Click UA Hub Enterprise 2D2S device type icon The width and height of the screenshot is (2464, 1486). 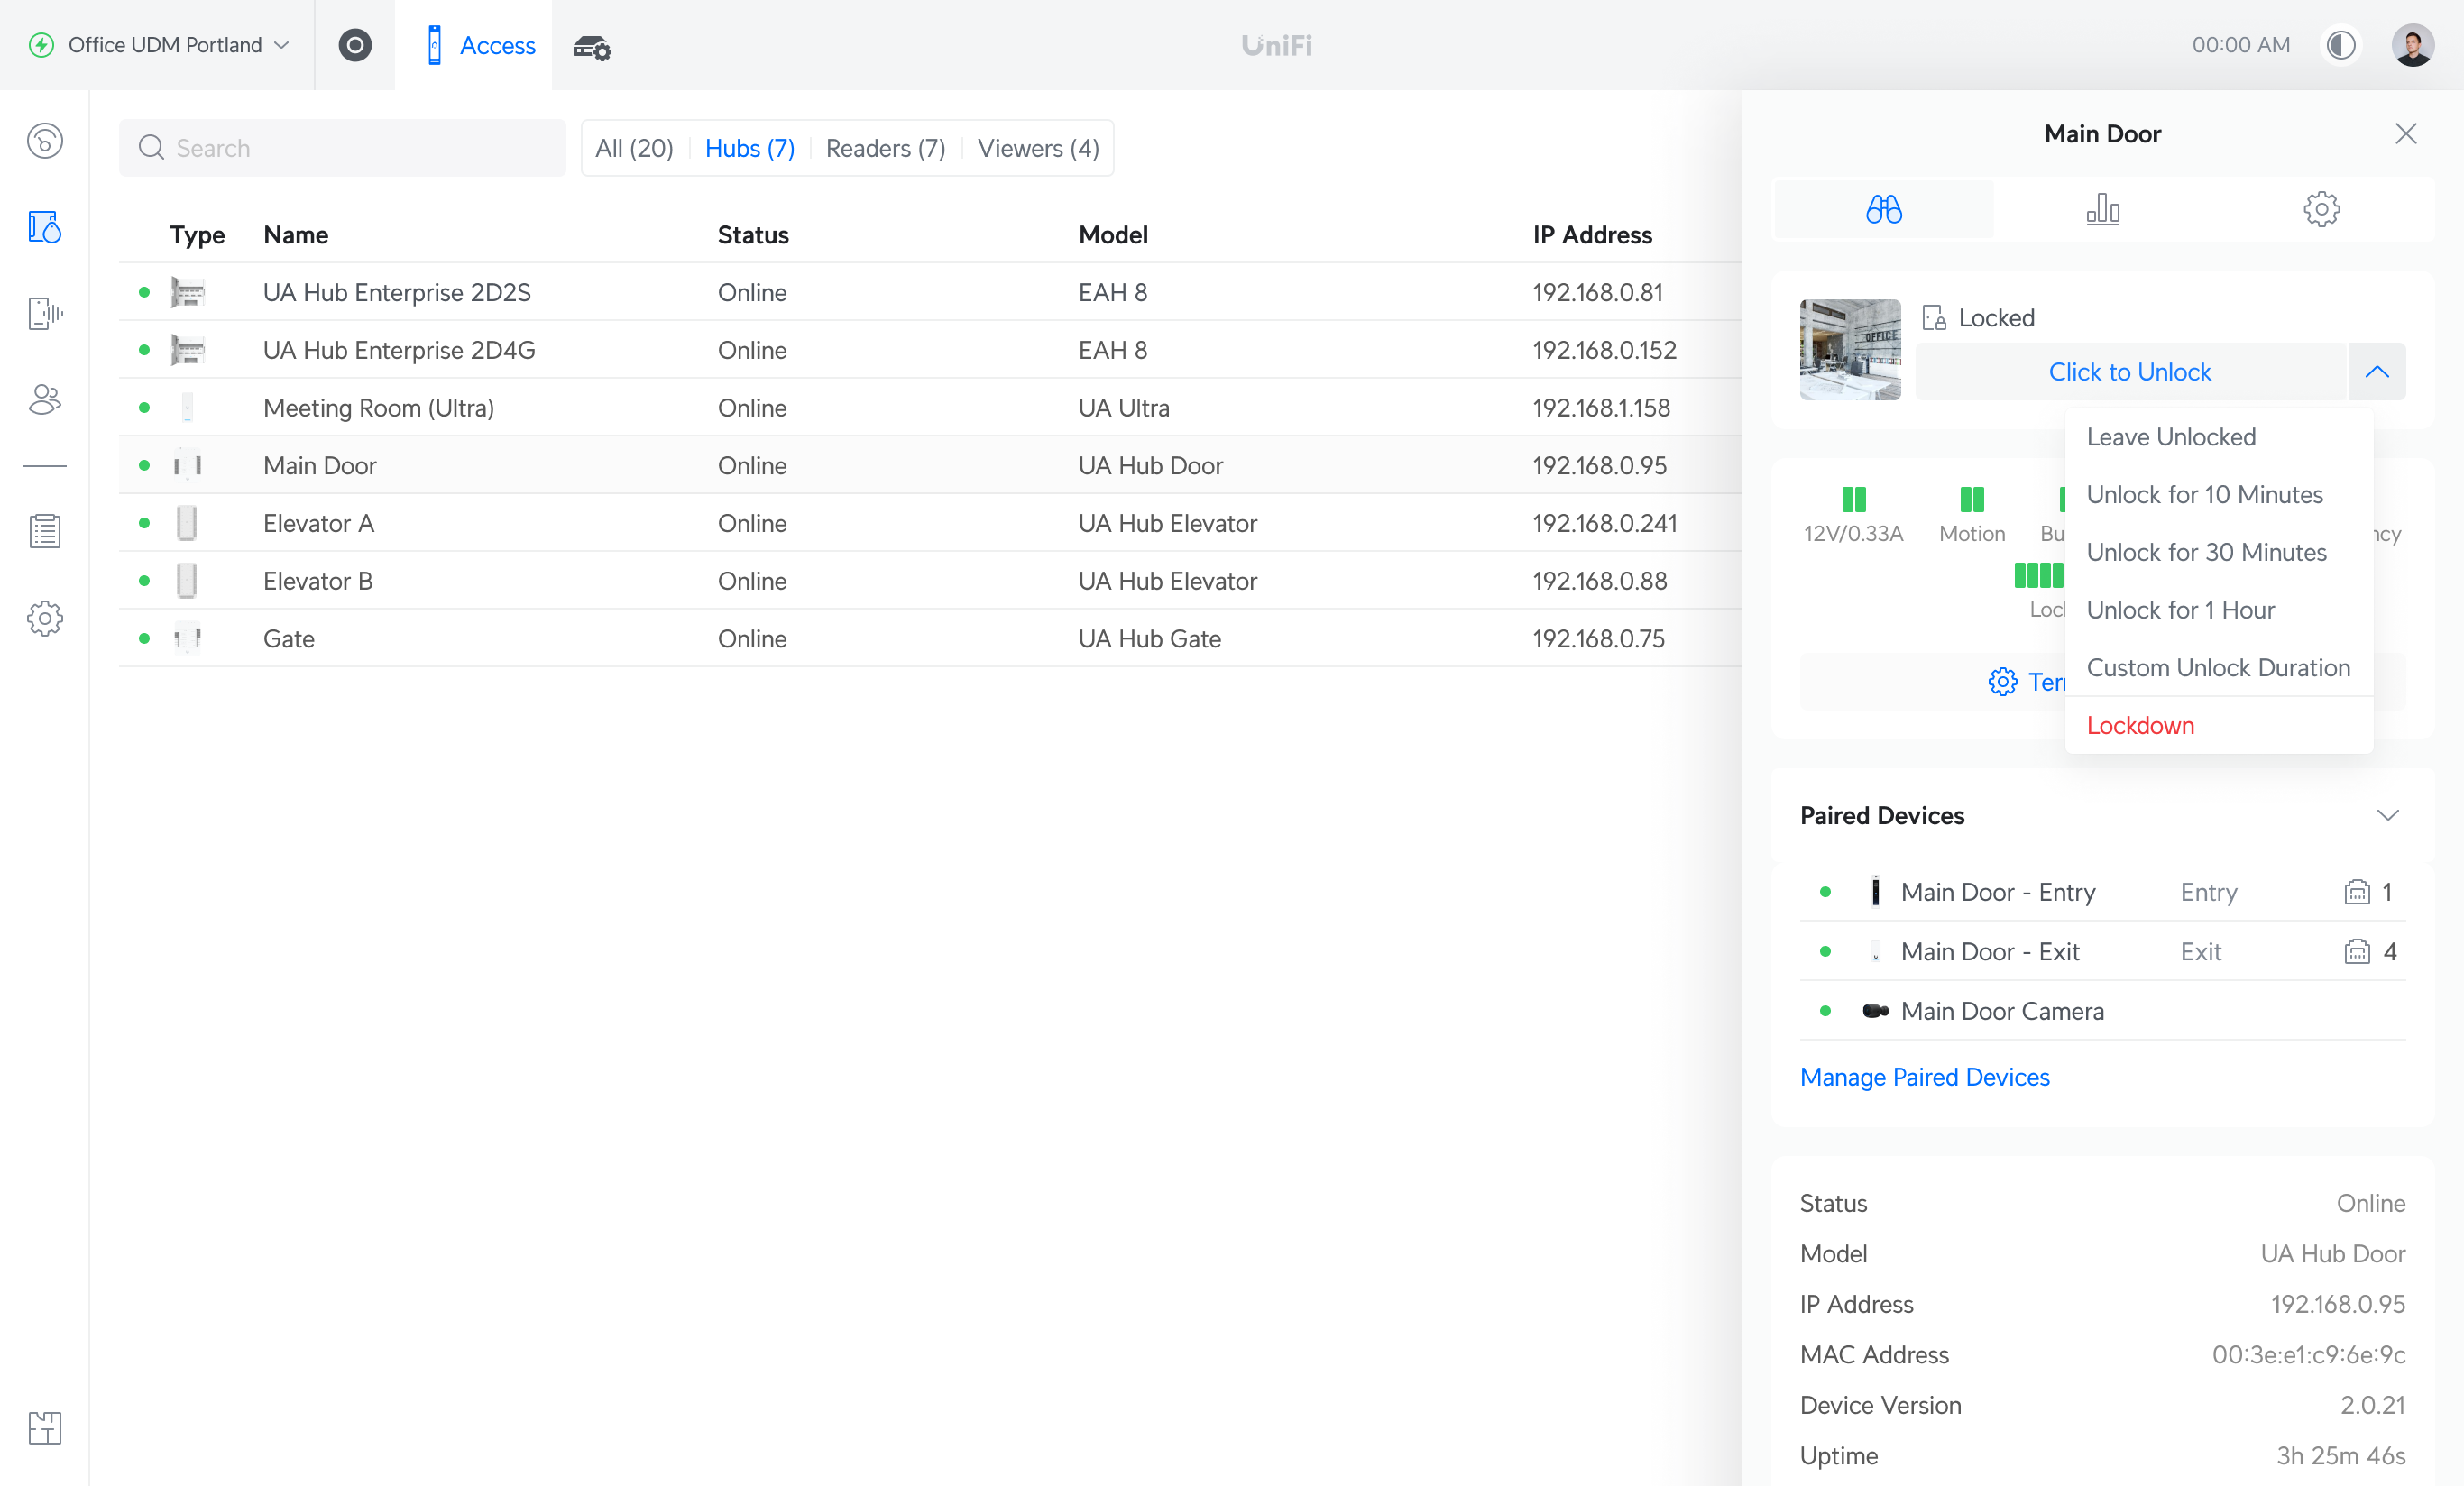click(187, 292)
